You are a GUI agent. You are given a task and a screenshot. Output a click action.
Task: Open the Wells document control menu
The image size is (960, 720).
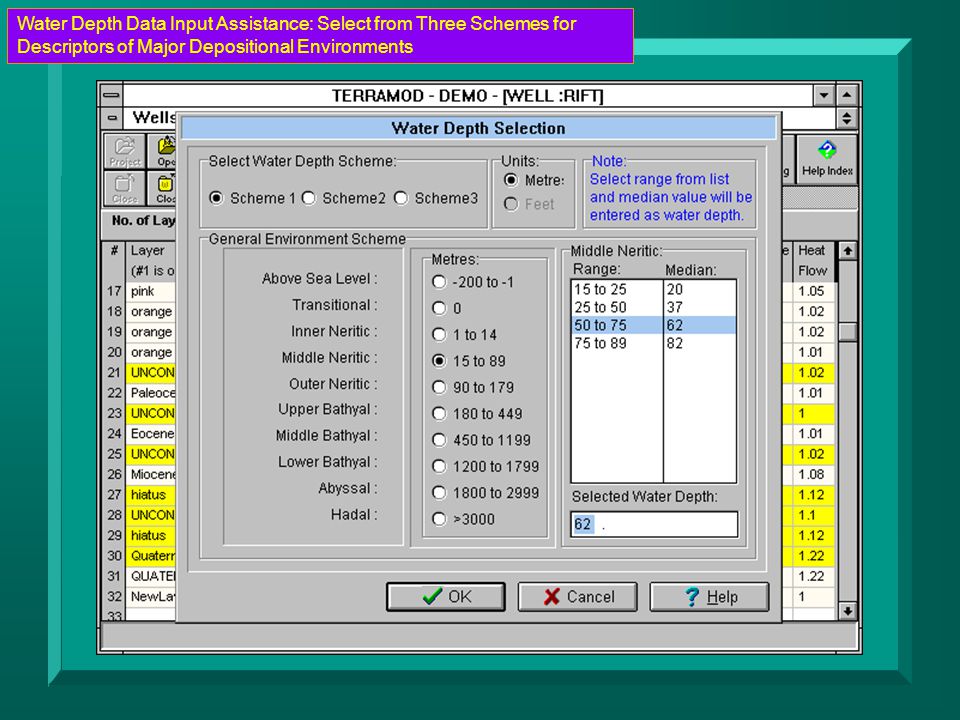(113, 118)
